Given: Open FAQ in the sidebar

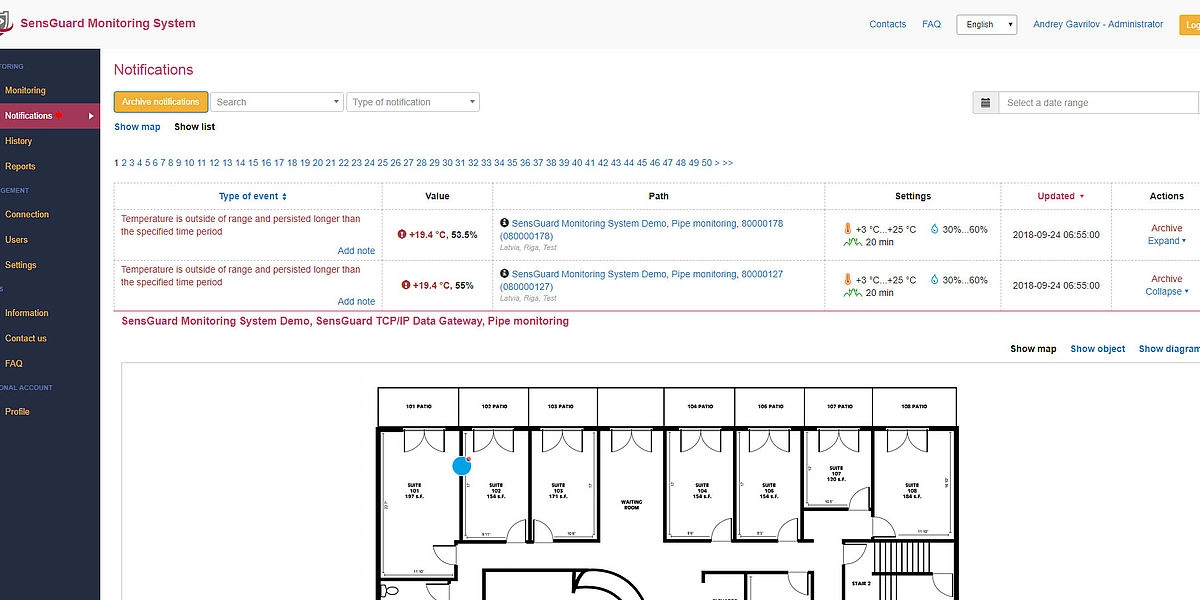Looking at the screenshot, I should 13,364.
